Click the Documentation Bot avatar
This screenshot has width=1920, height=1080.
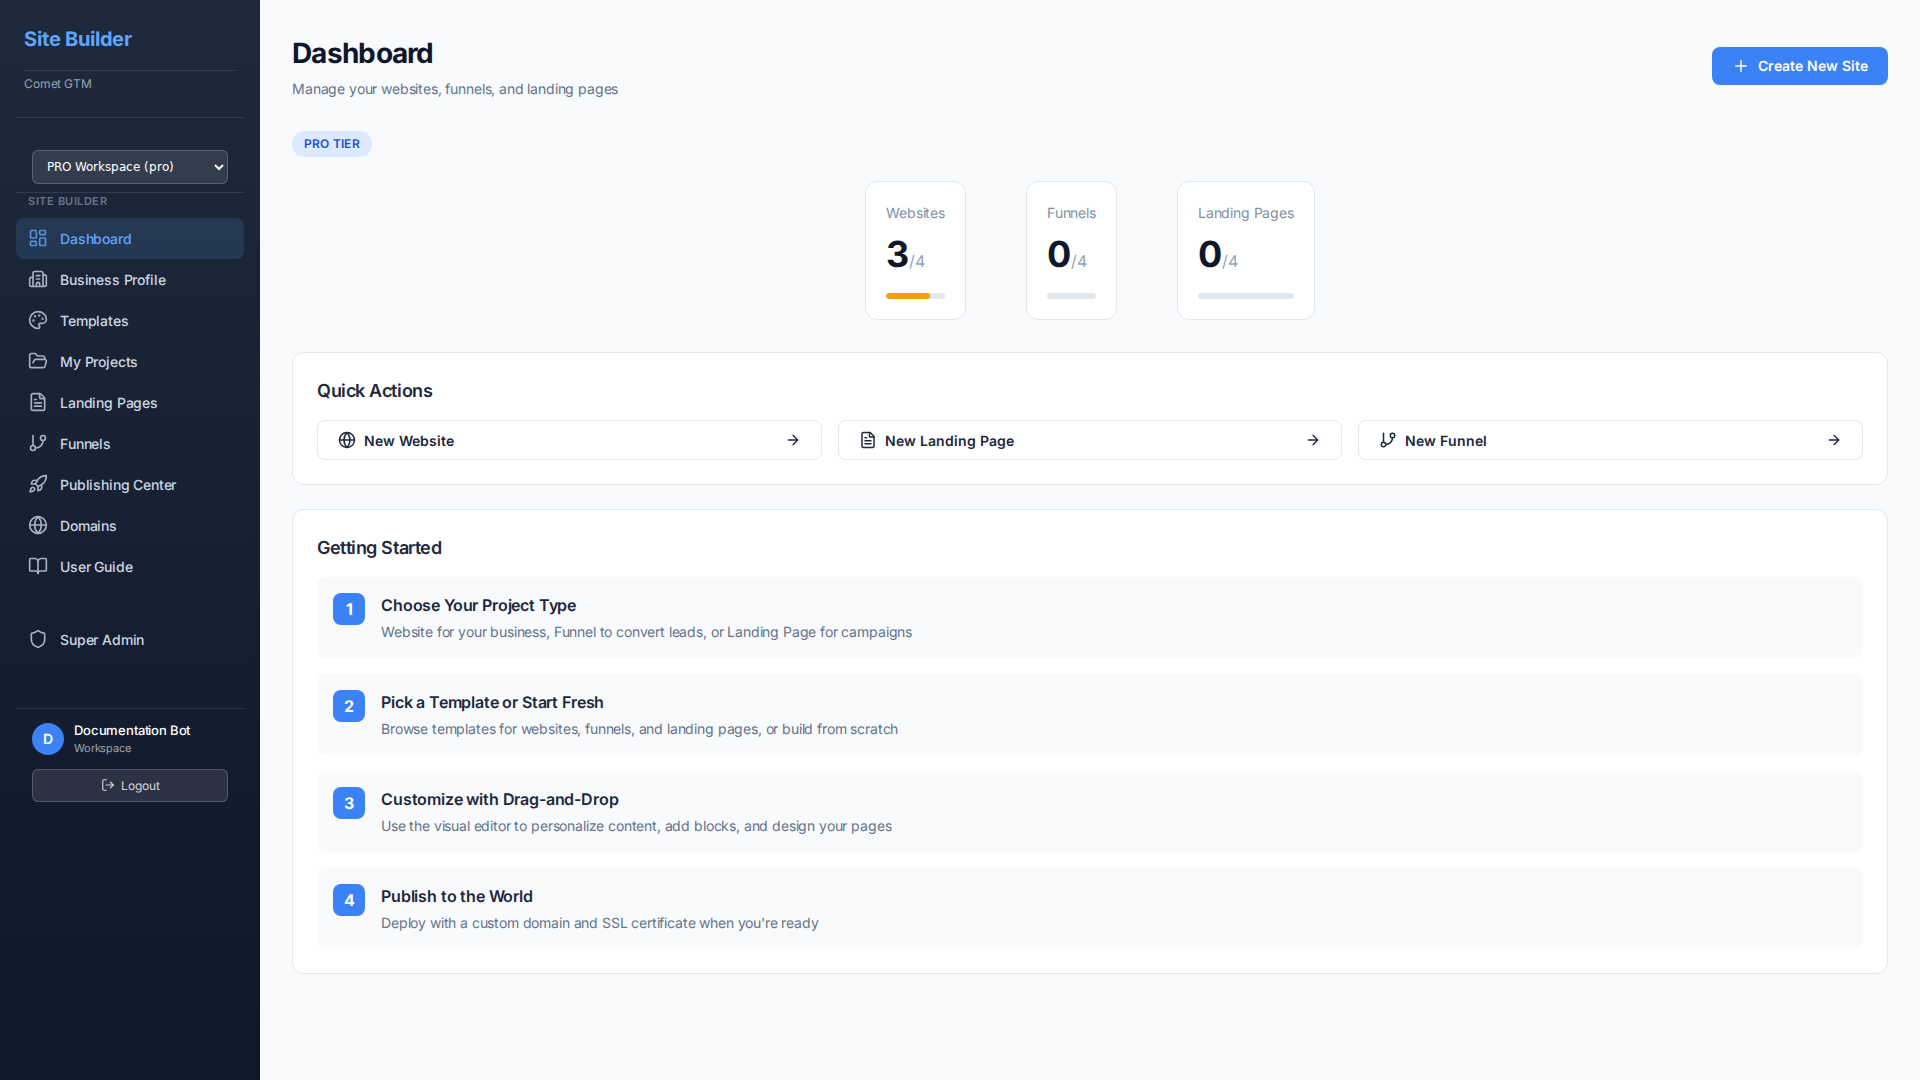coord(47,739)
